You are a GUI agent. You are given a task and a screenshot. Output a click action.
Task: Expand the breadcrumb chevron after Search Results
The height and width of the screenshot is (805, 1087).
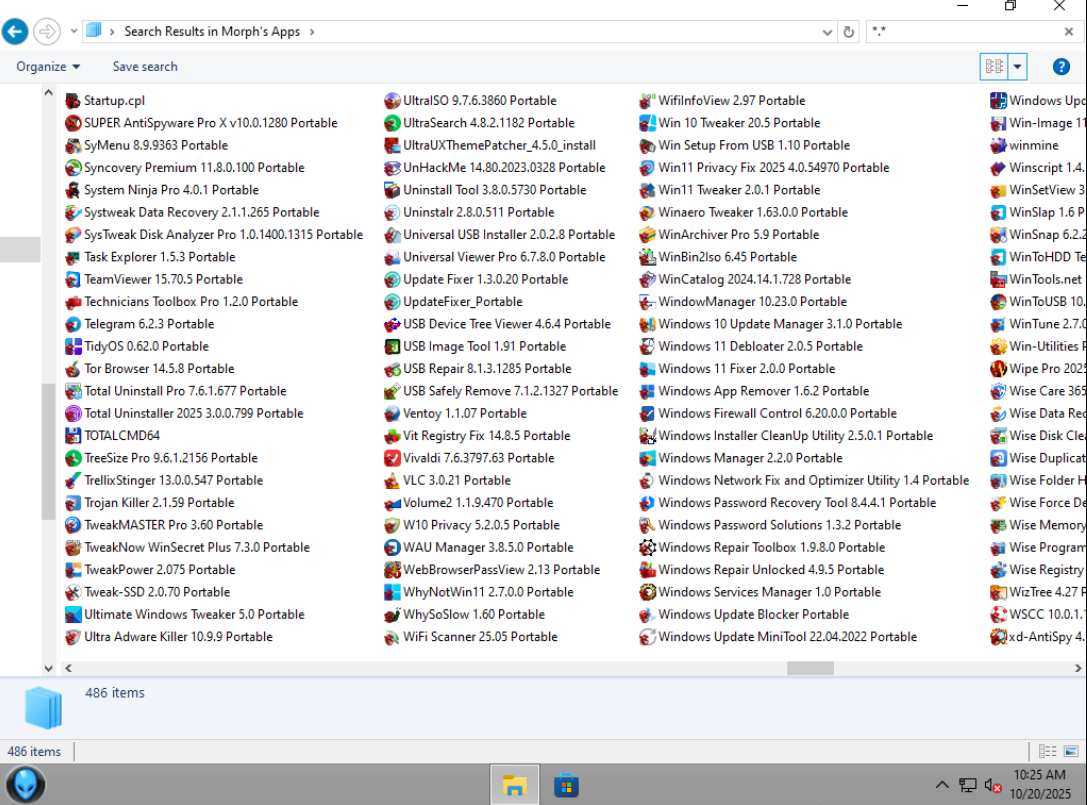tap(312, 32)
